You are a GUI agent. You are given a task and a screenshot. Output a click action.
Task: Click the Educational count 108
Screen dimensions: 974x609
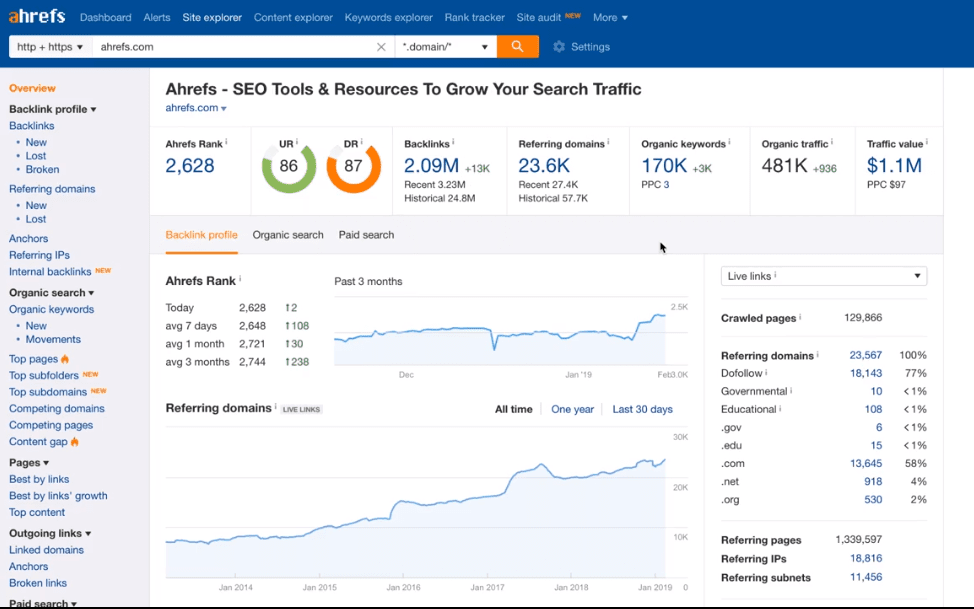click(873, 409)
